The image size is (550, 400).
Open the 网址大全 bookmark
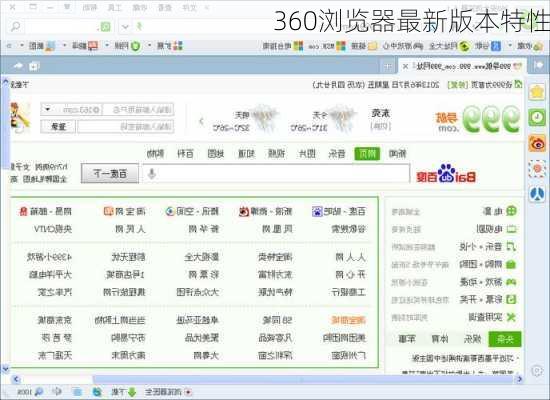coord(449,46)
